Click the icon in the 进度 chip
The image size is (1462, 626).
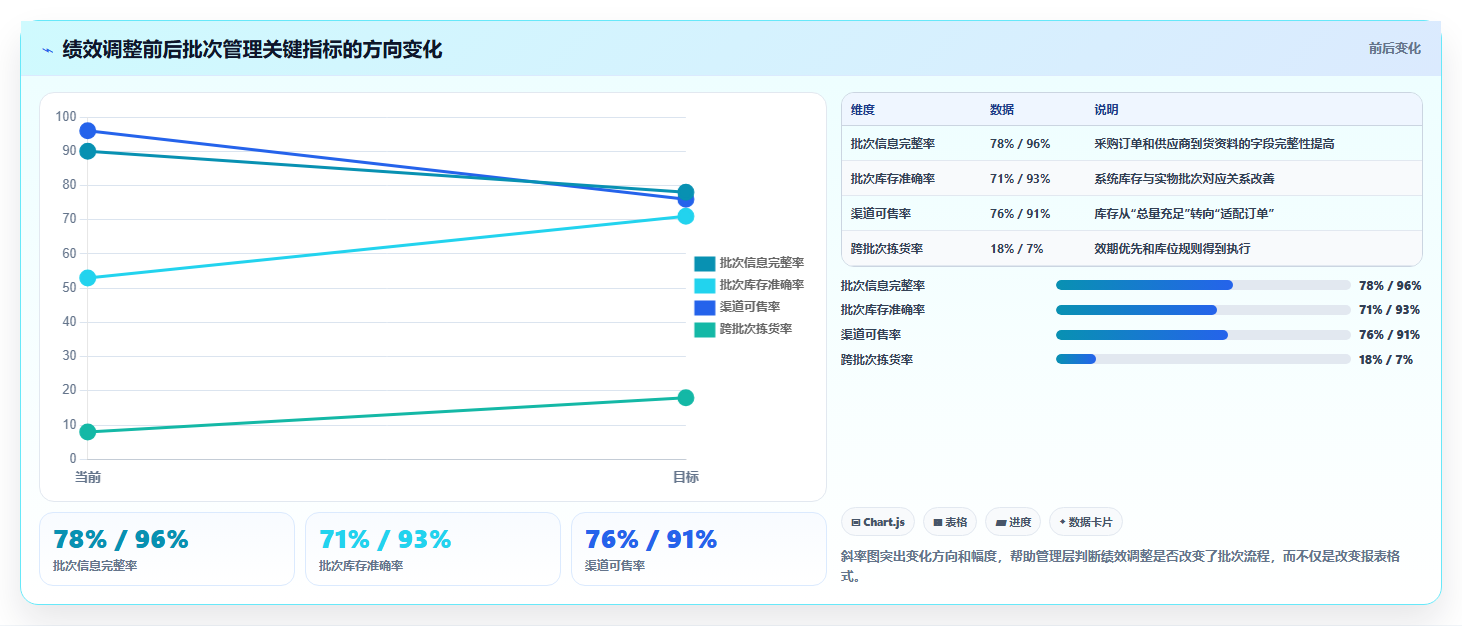[x=1001, y=522]
